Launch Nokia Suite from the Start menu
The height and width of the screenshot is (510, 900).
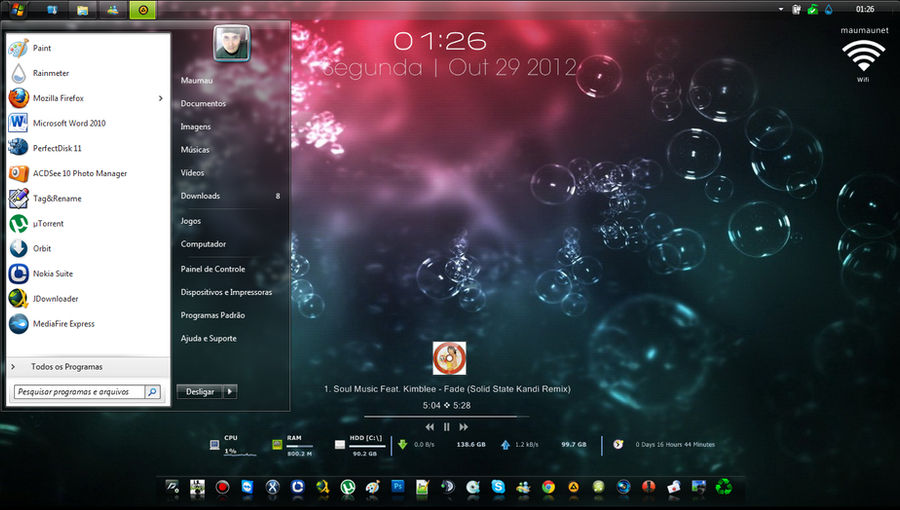click(x=88, y=274)
